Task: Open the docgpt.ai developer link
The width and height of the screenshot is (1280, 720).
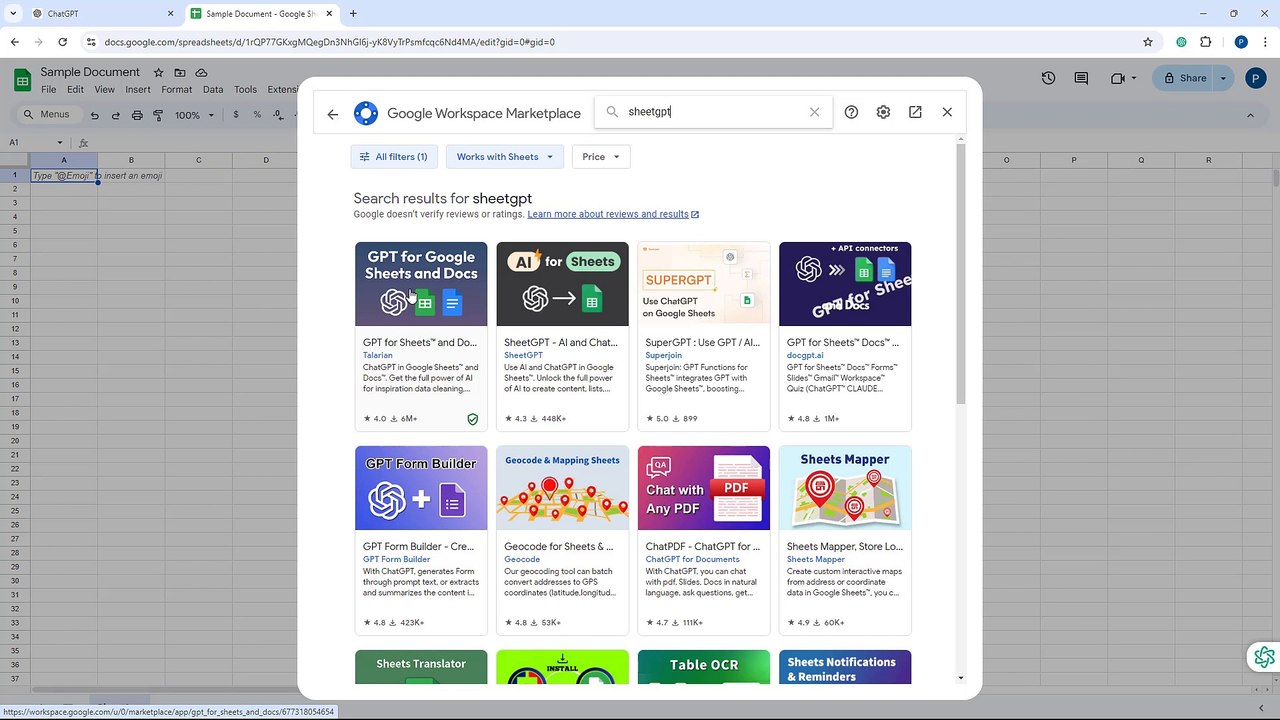Action: (x=805, y=355)
